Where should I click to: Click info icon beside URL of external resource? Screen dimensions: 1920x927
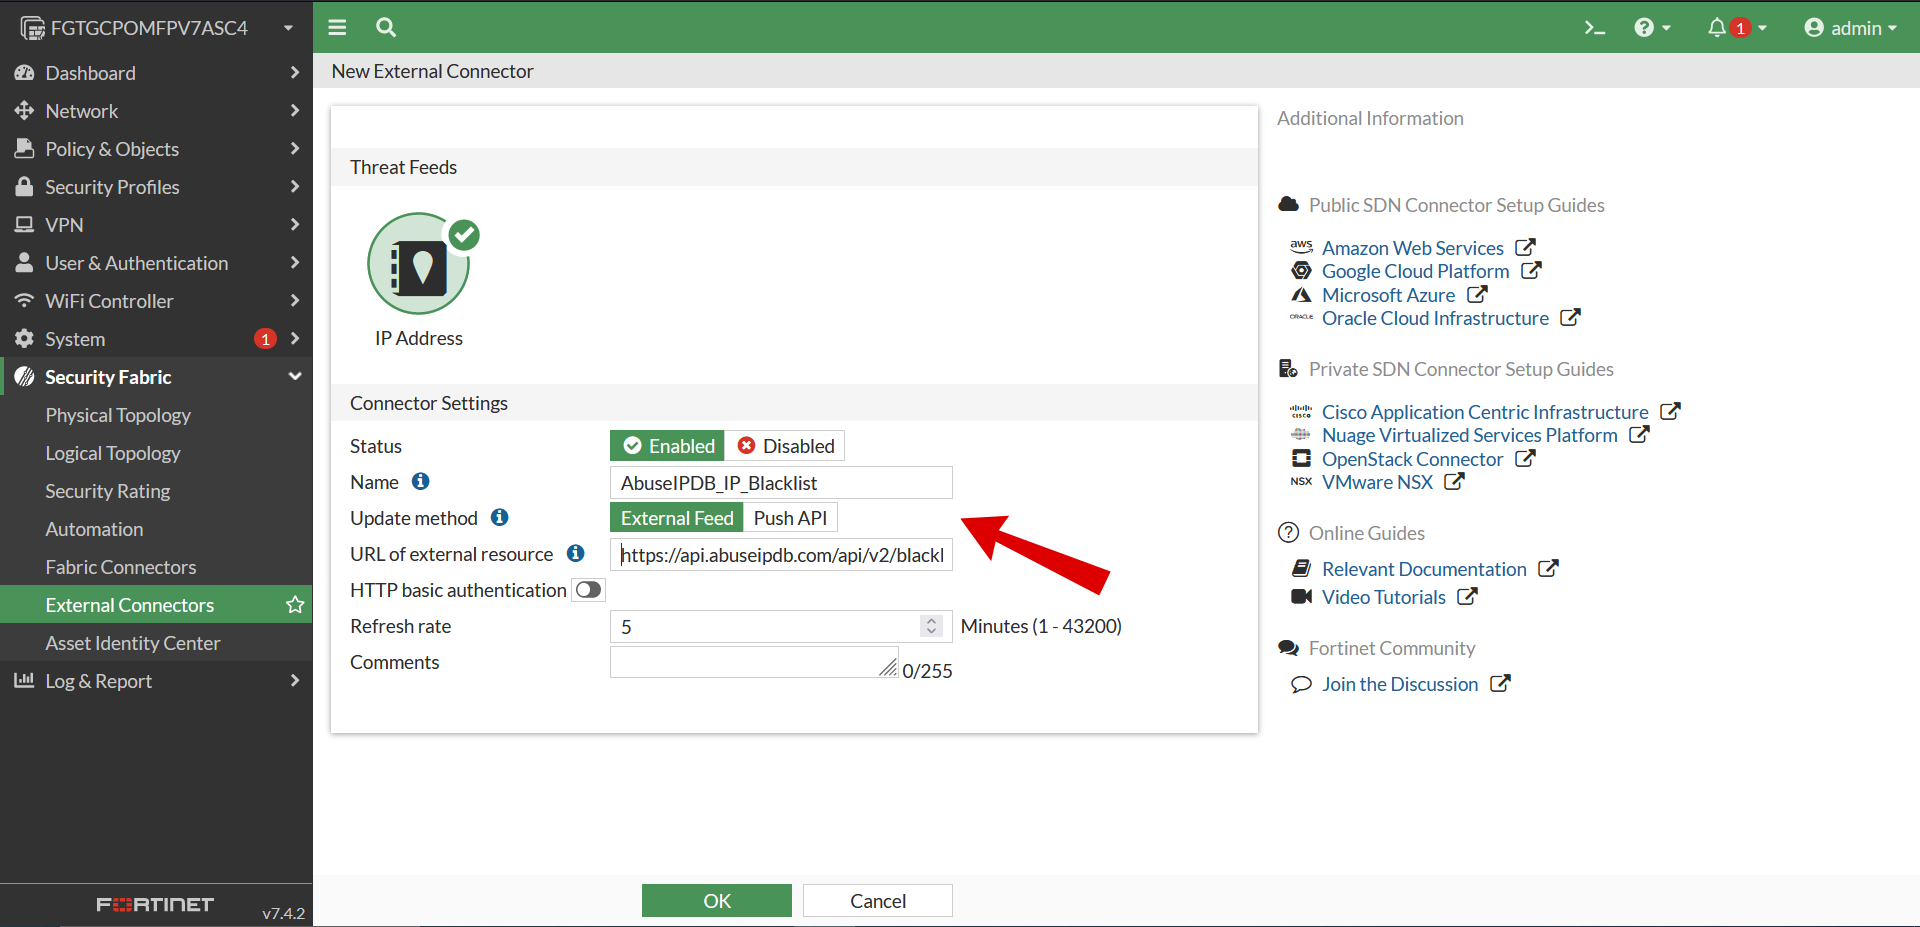click(x=576, y=553)
